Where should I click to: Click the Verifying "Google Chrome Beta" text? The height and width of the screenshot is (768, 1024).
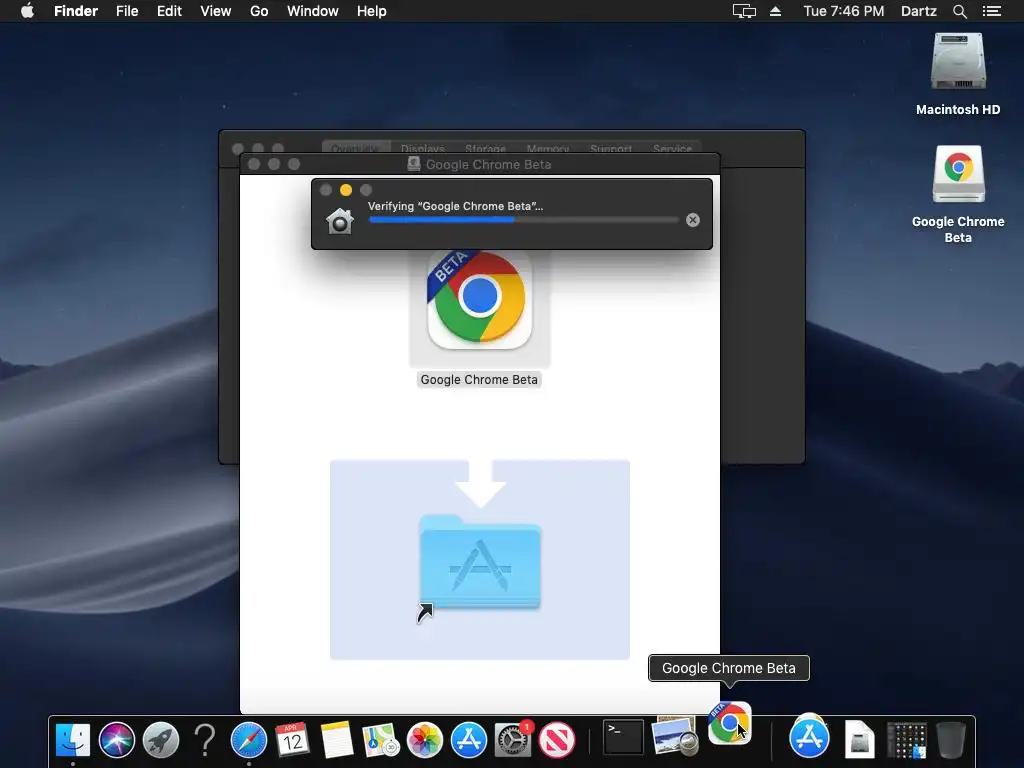click(455, 206)
